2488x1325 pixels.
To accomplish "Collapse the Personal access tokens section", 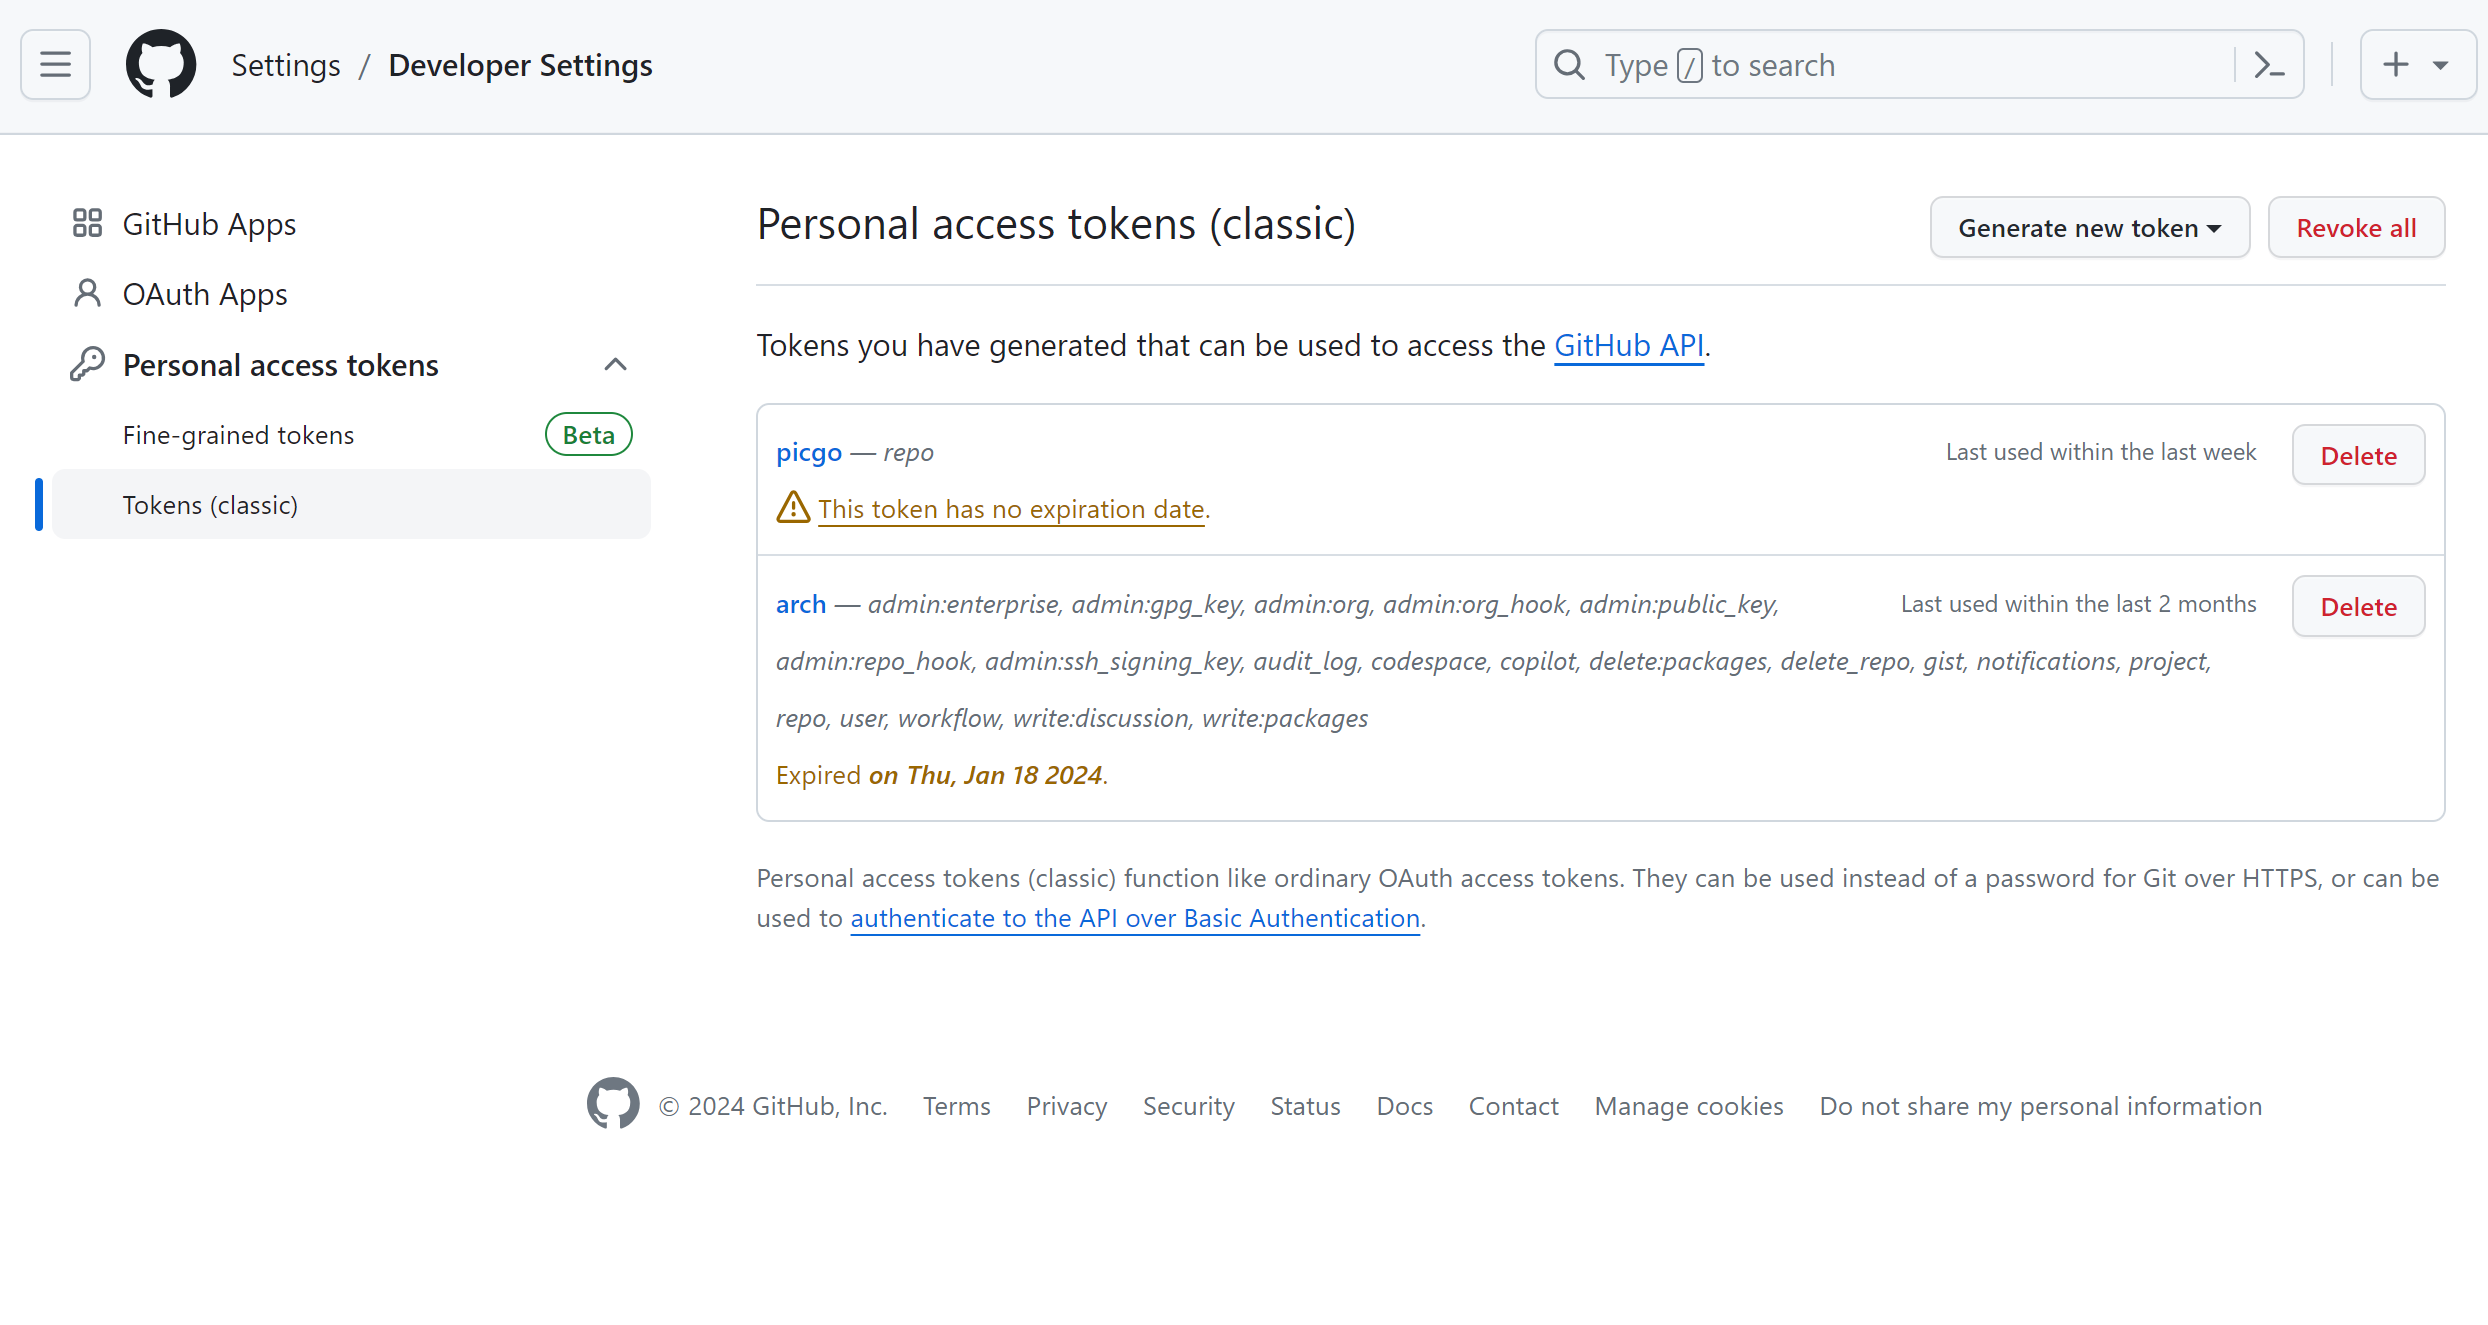I will (x=615, y=364).
